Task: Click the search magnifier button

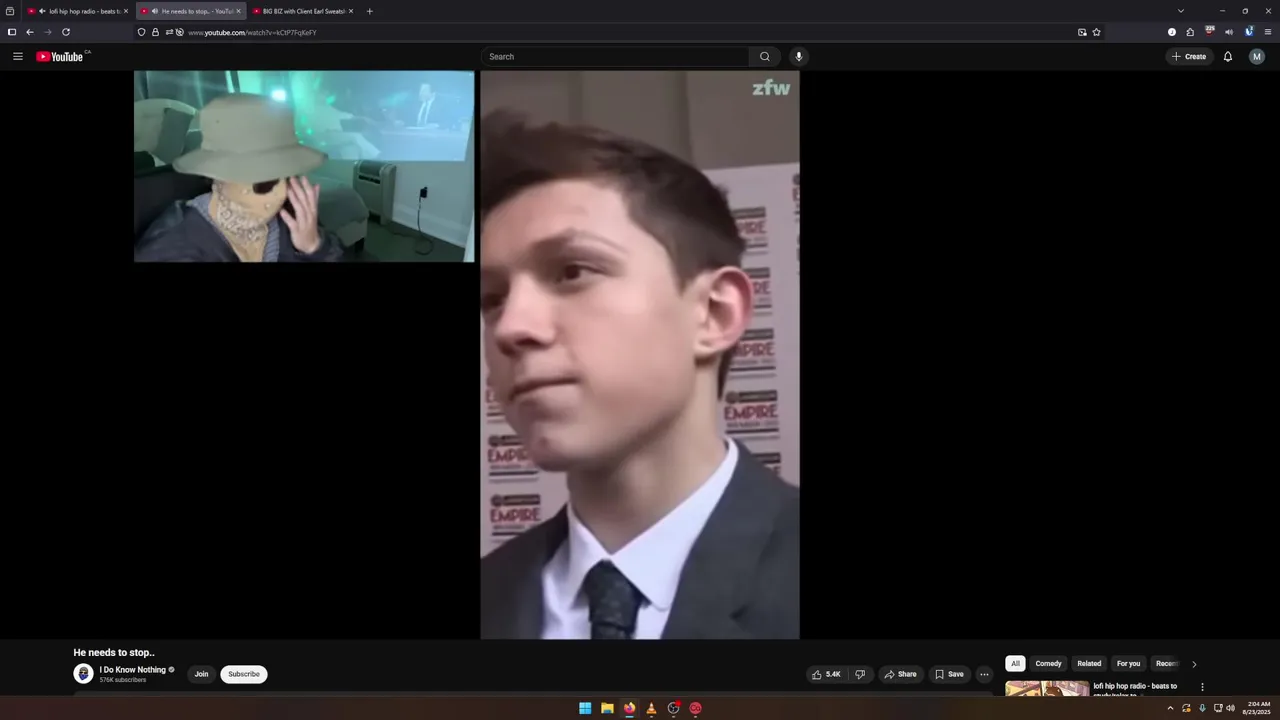Action: [765, 57]
